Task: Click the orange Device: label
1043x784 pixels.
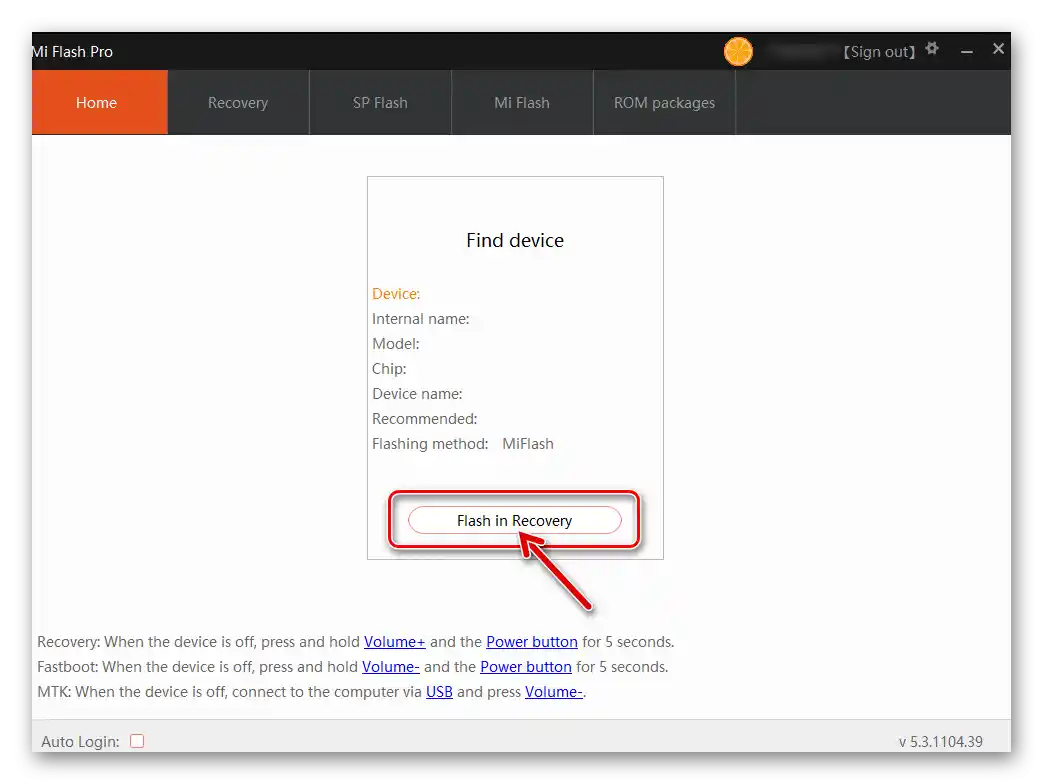Action: point(396,294)
